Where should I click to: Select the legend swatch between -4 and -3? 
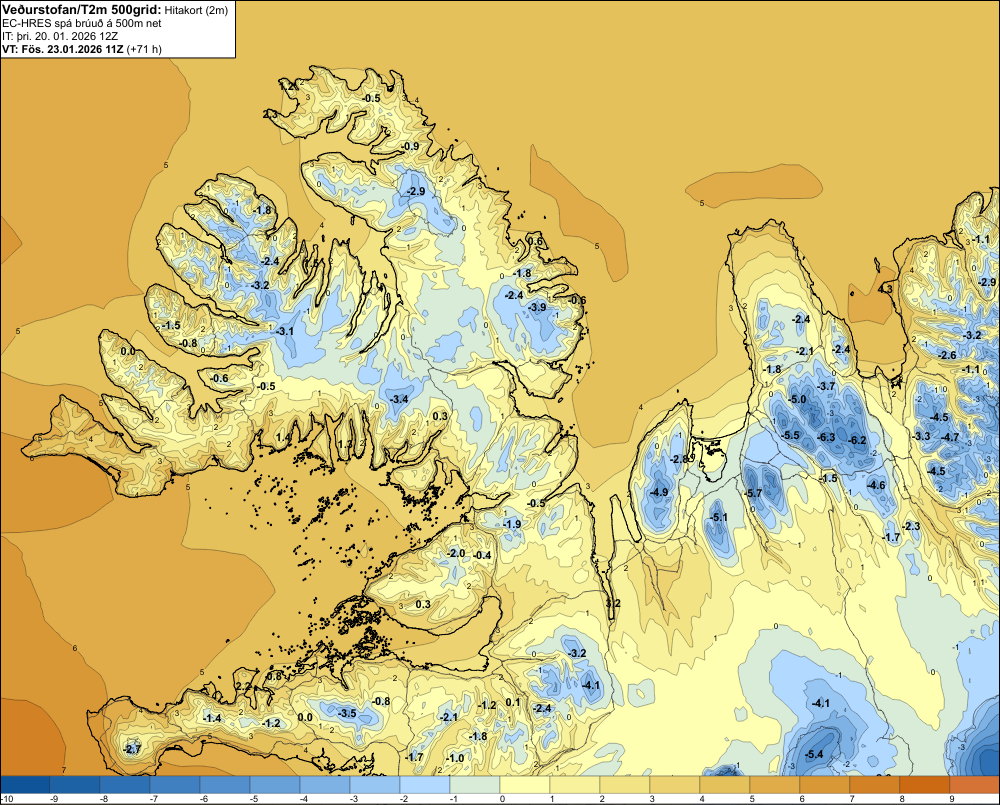click(325, 784)
